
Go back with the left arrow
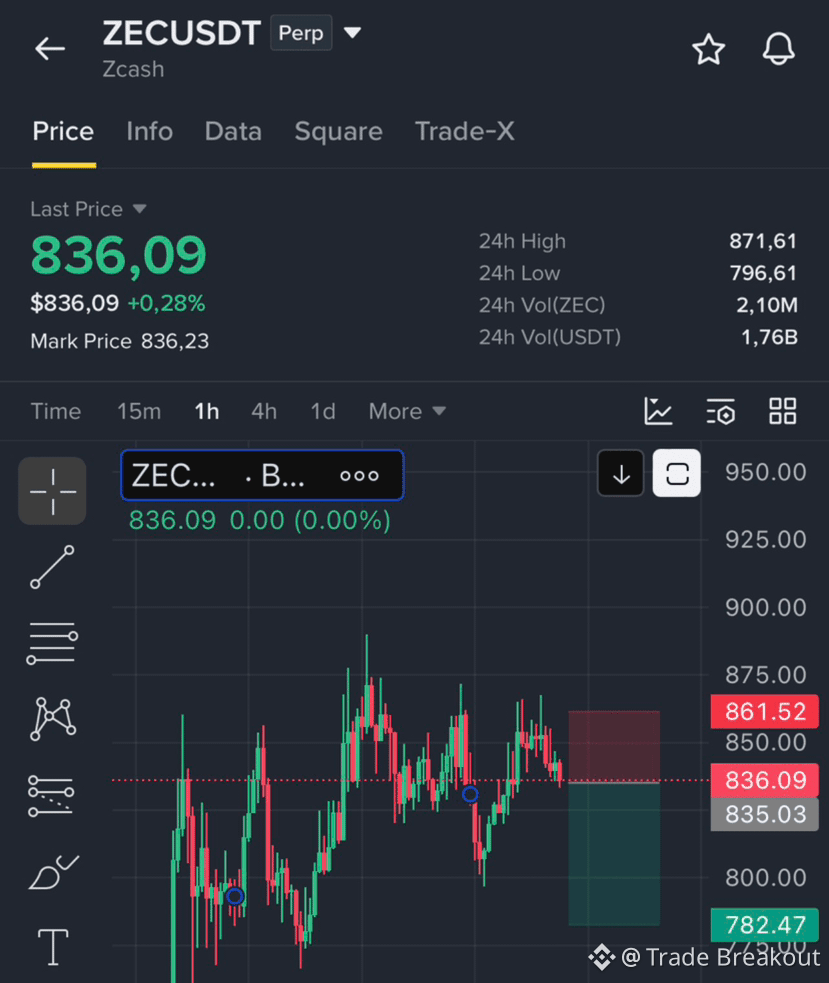pos(50,48)
